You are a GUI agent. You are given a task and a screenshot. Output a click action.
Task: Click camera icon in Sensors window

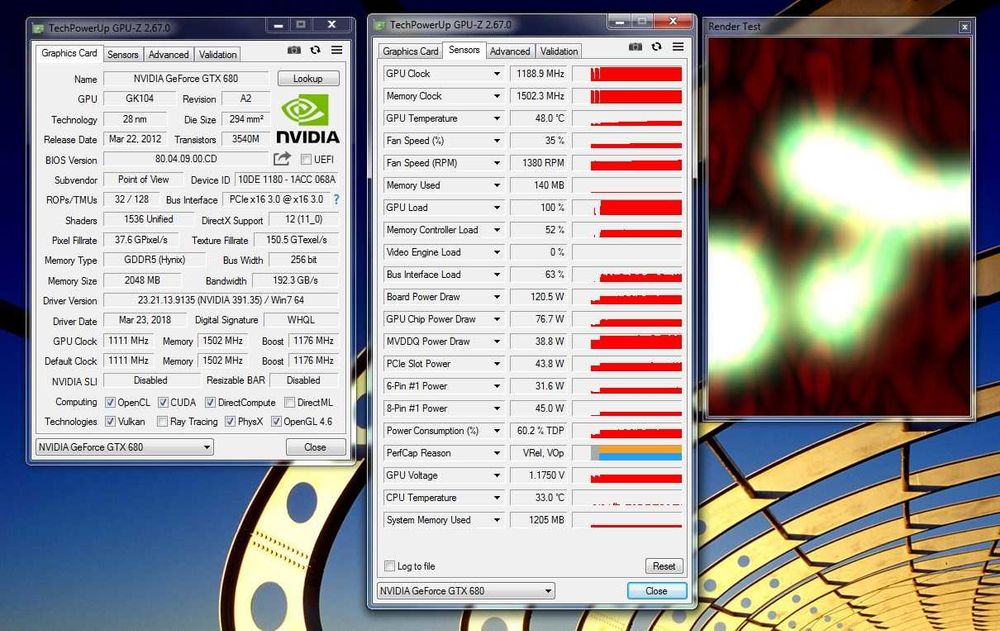coord(635,47)
